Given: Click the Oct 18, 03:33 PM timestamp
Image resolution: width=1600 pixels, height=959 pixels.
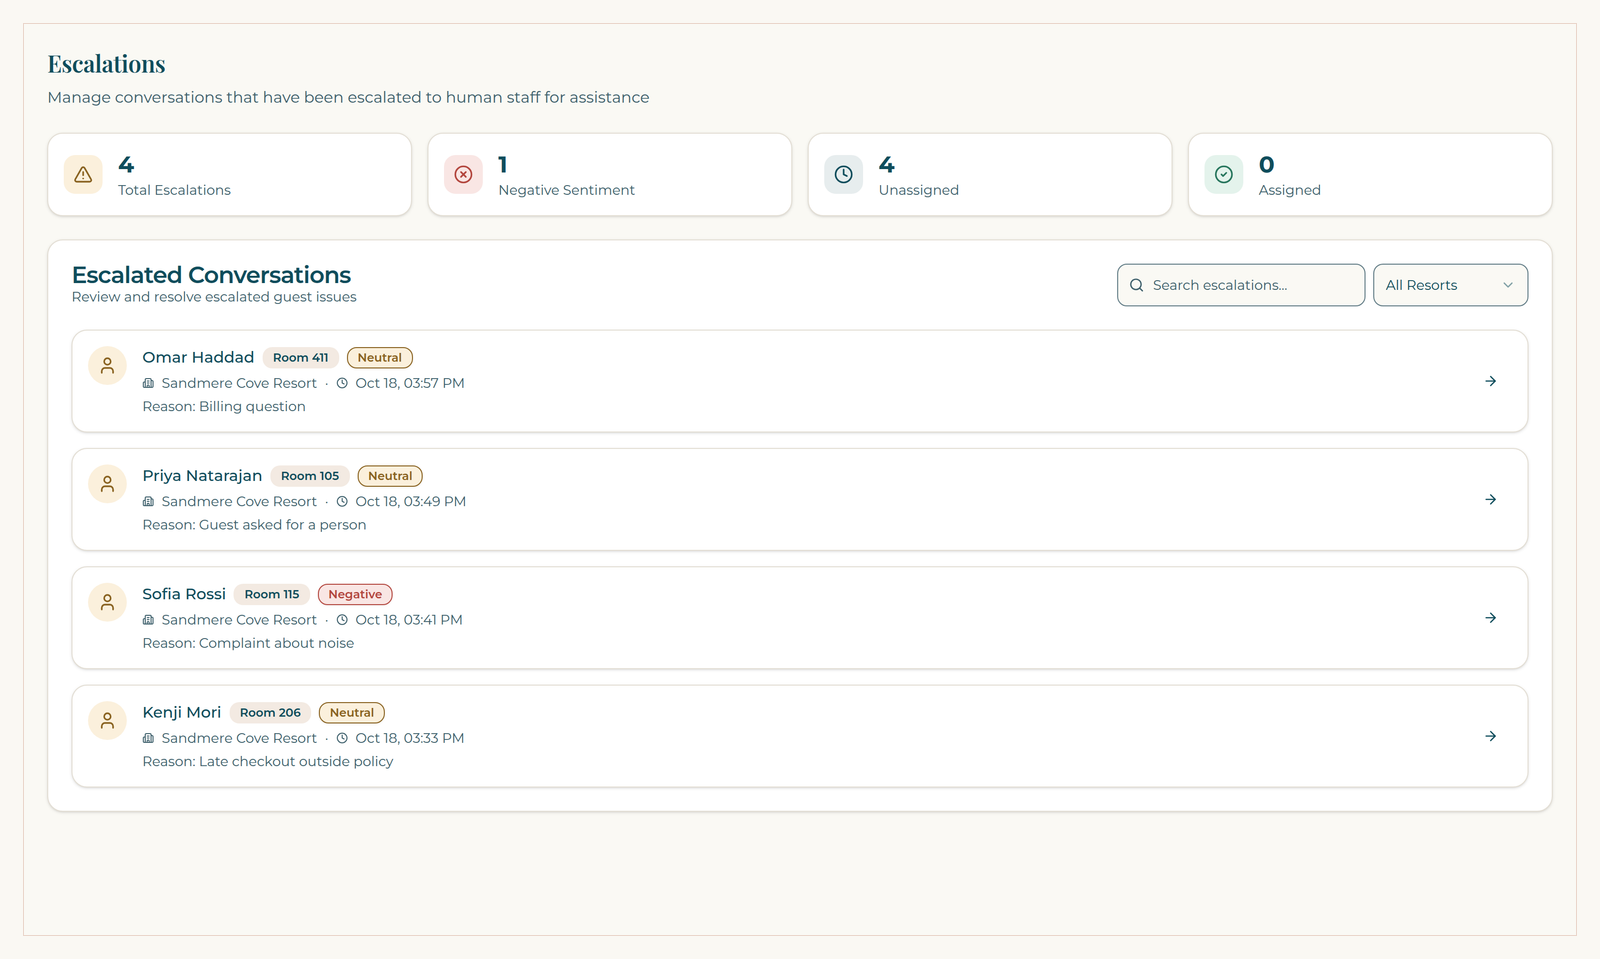Looking at the screenshot, I should (410, 738).
